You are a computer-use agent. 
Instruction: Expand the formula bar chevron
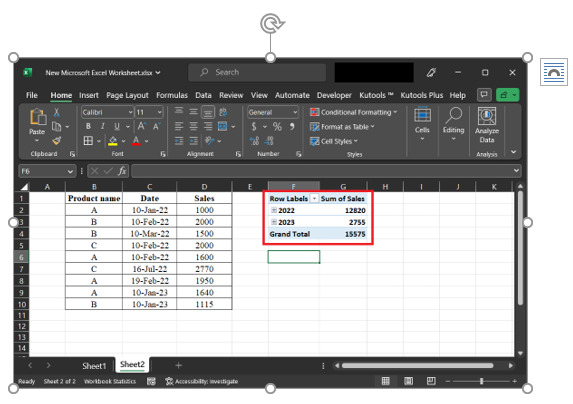516,171
